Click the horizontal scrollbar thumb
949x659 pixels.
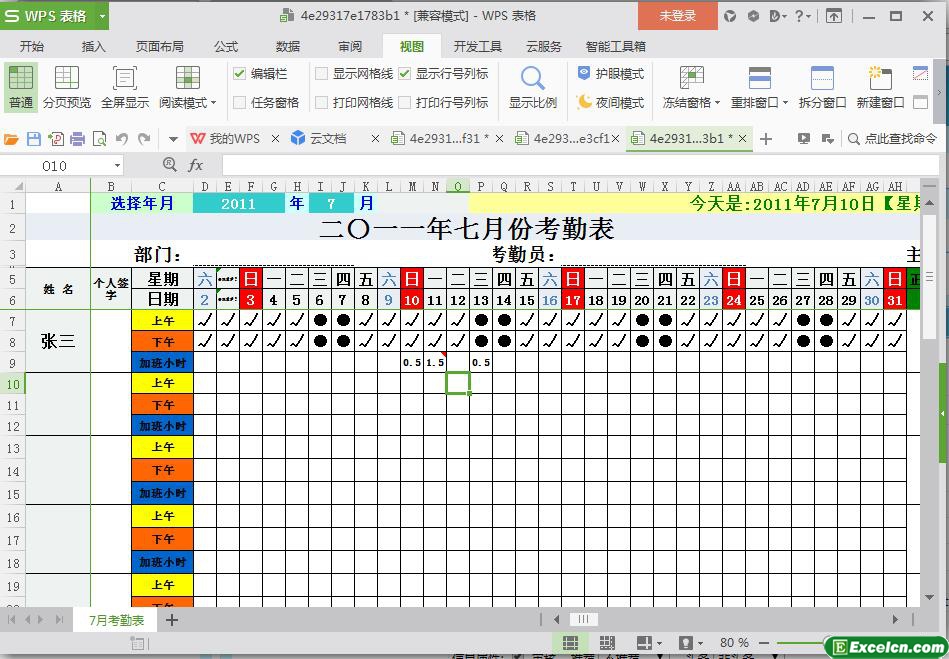click(583, 619)
